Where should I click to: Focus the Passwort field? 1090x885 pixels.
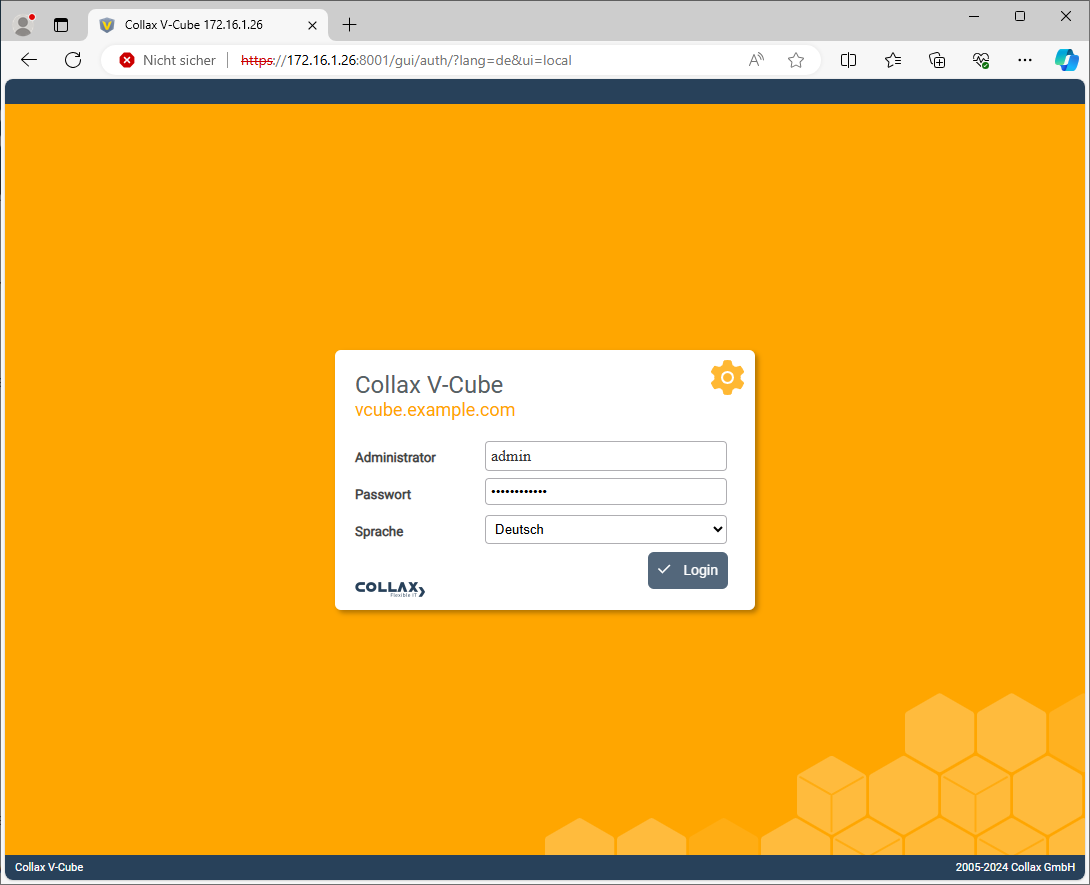point(605,492)
